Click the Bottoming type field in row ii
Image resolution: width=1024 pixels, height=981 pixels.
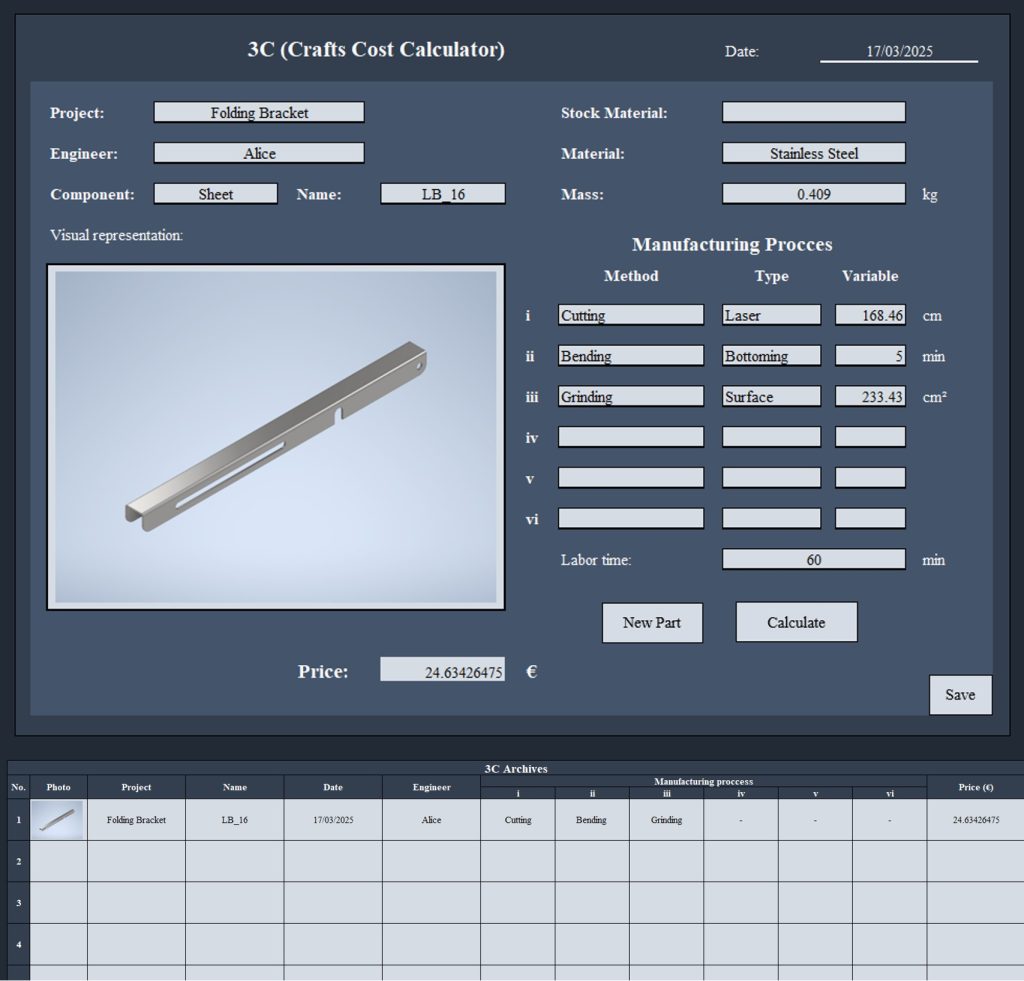771,357
